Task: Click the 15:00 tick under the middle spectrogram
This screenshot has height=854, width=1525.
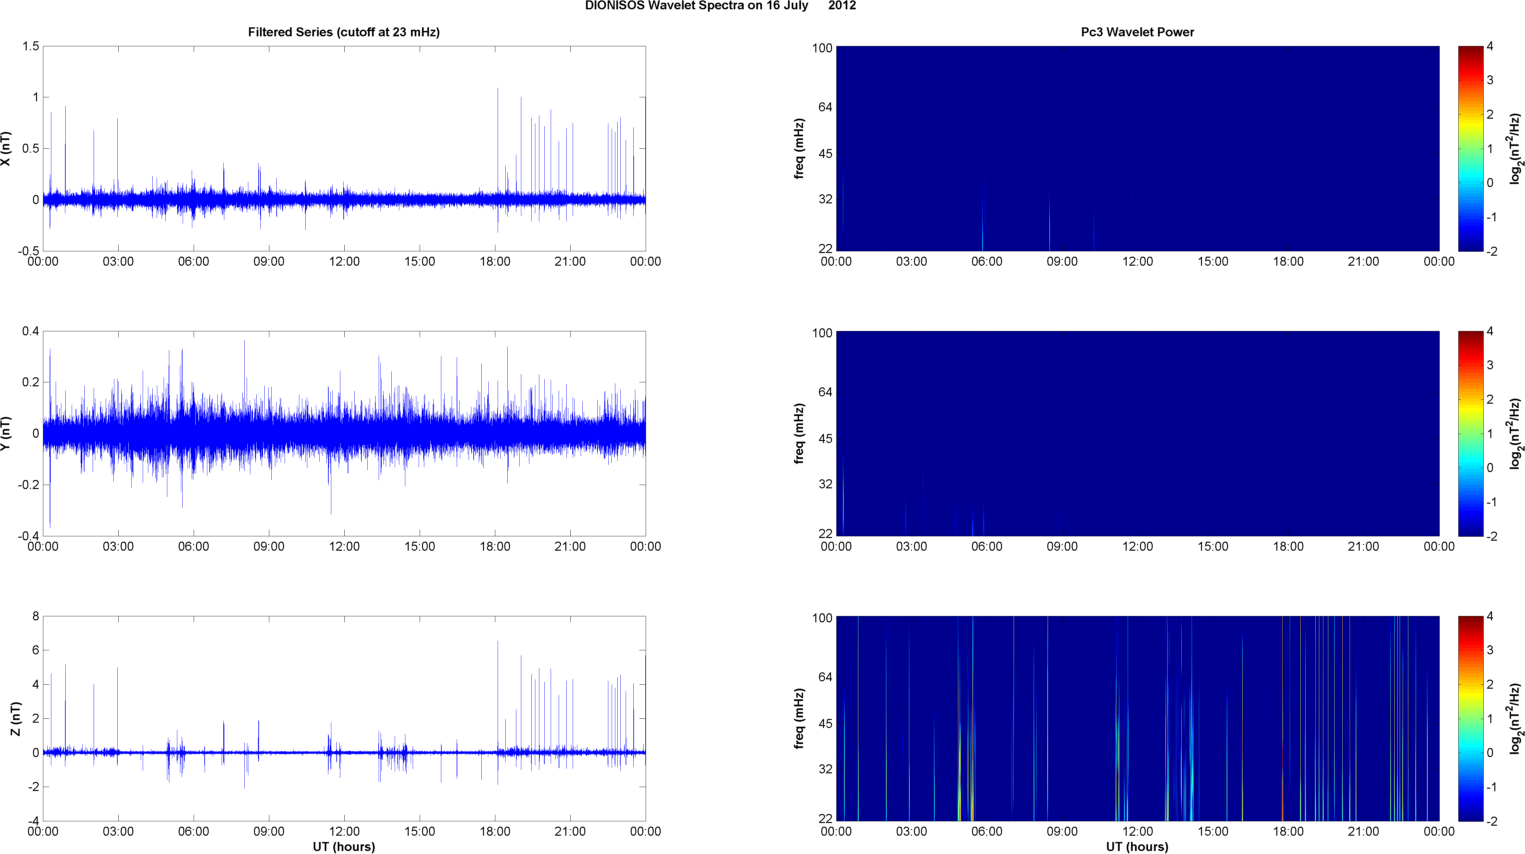Action: click(1213, 547)
